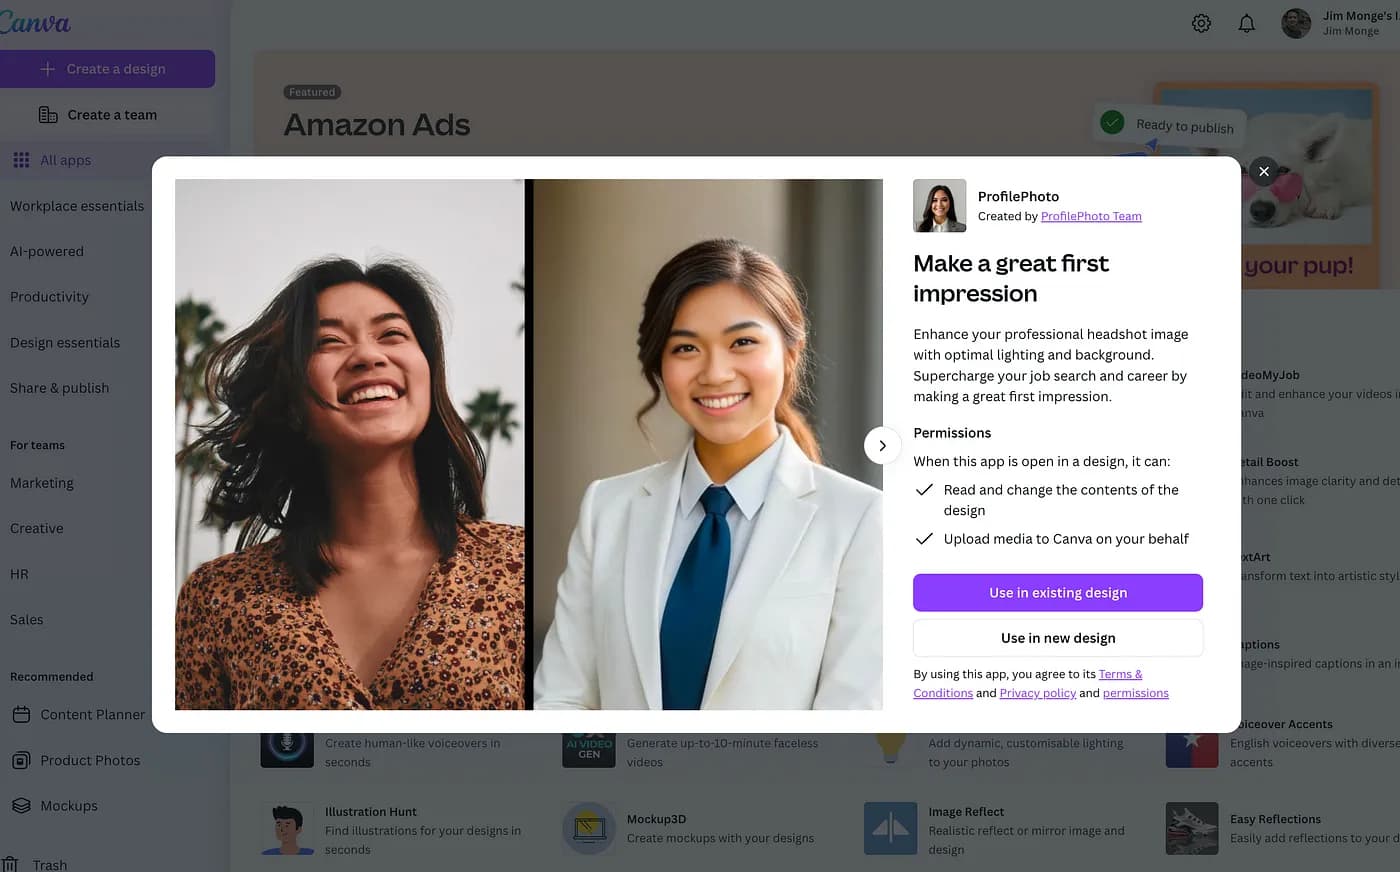1400x872 pixels.
Task: Click Use in new design button
Action: (x=1057, y=638)
